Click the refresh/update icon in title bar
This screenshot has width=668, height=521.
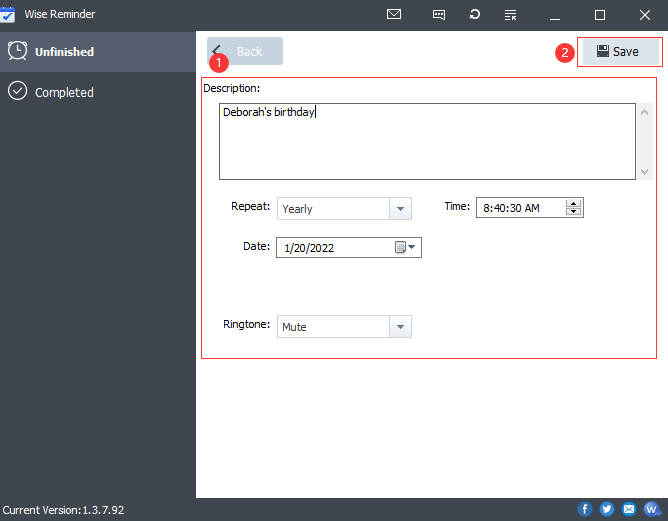(475, 14)
